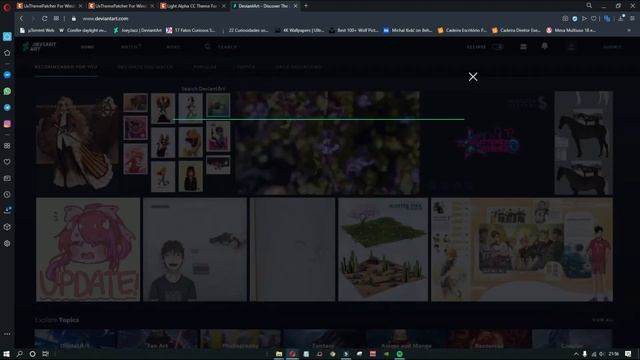
Task: Open the Windows notification center
Action: (x=628, y=354)
